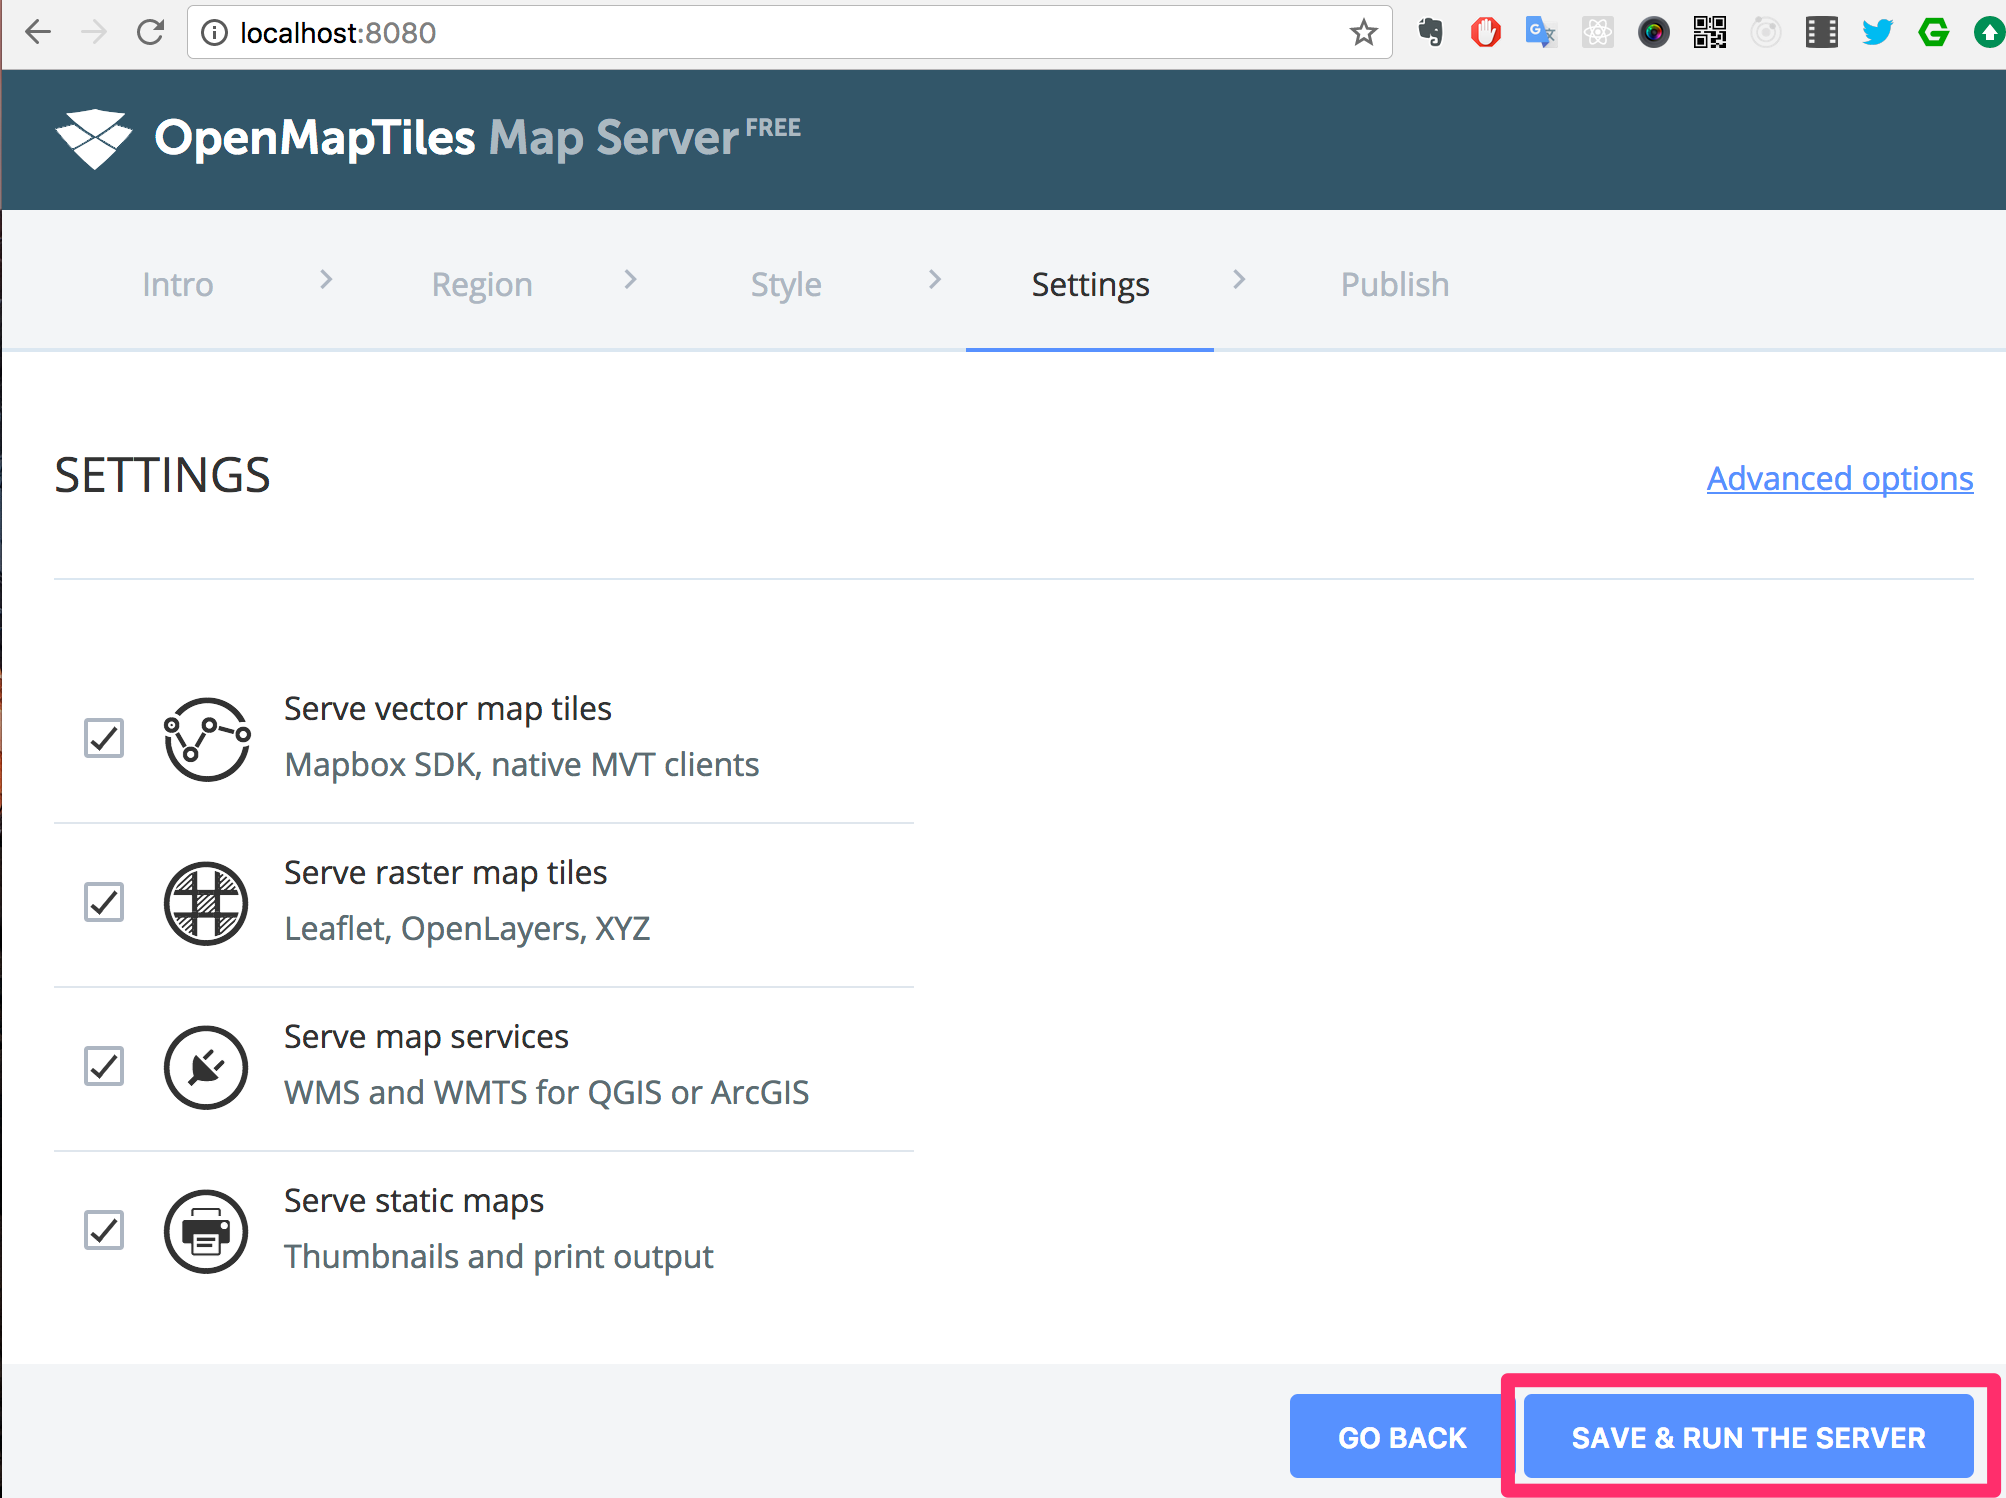The width and height of the screenshot is (2006, 1498).
Task: Click the chevron between Style and Settings
Action: coord(934,281)
